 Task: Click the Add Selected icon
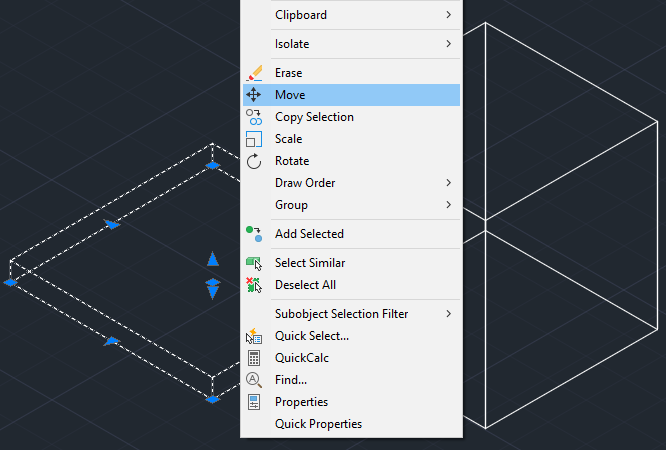click(x=254, y=234)
